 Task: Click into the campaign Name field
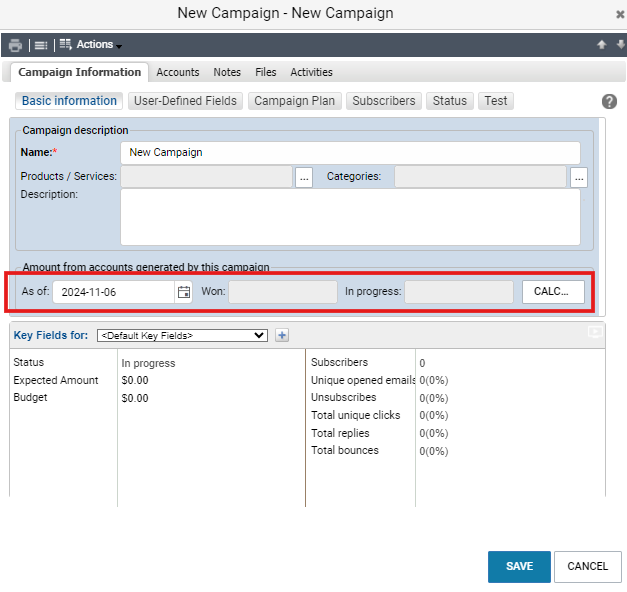click(350, 152)
